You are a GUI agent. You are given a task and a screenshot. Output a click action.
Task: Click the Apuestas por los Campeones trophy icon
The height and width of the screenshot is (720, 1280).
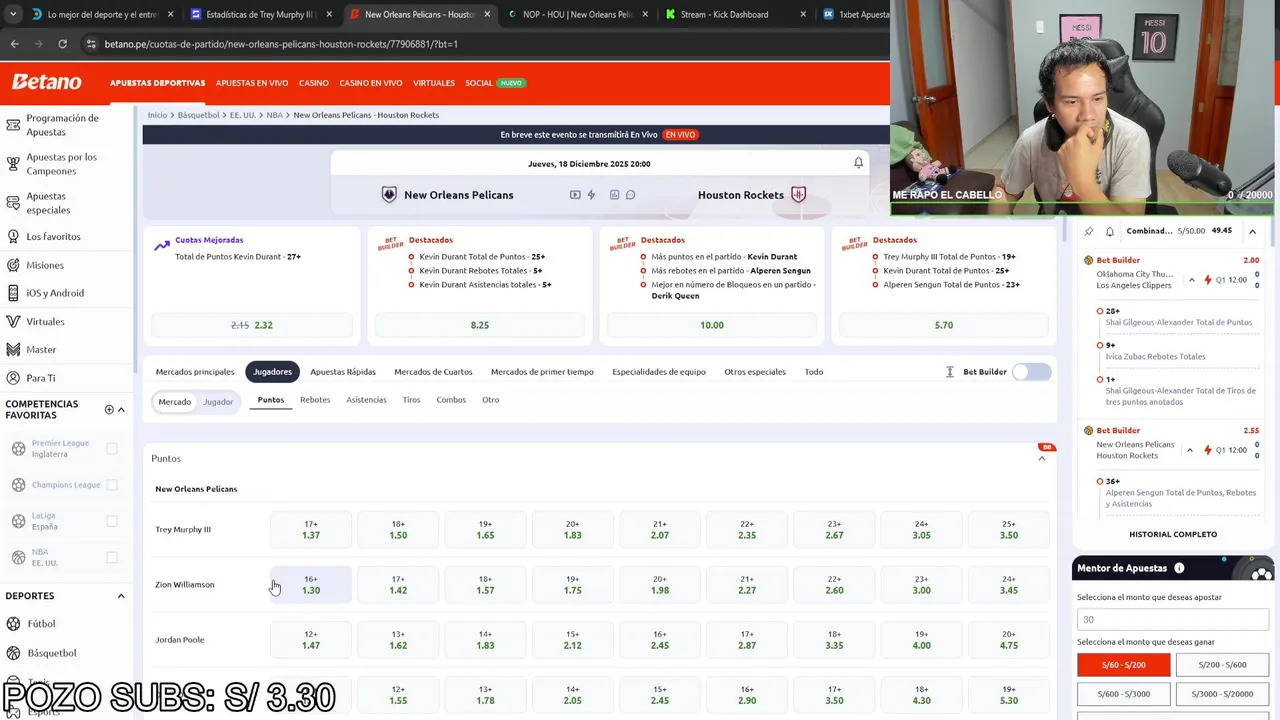click(x=13, y=164)
